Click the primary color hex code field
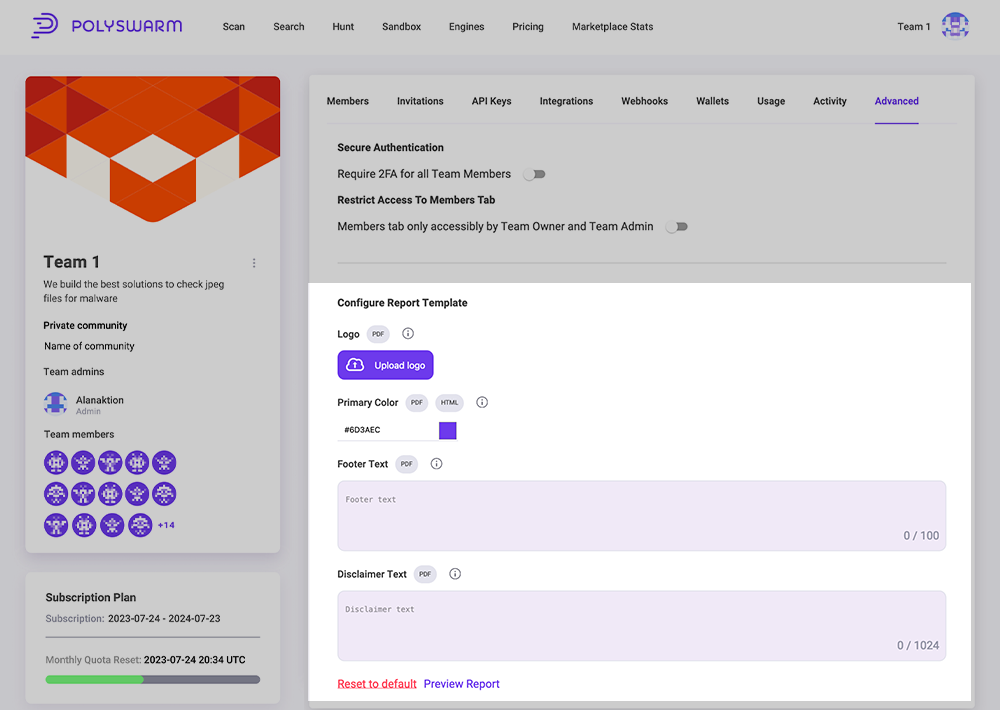This screenshot has width=1000, height=710. (385, 430)
